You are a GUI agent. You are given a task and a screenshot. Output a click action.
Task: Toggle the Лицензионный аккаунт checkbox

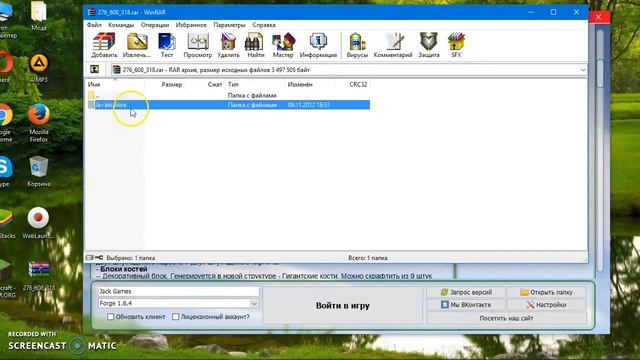pyautogui.click(x=176, y=317)
